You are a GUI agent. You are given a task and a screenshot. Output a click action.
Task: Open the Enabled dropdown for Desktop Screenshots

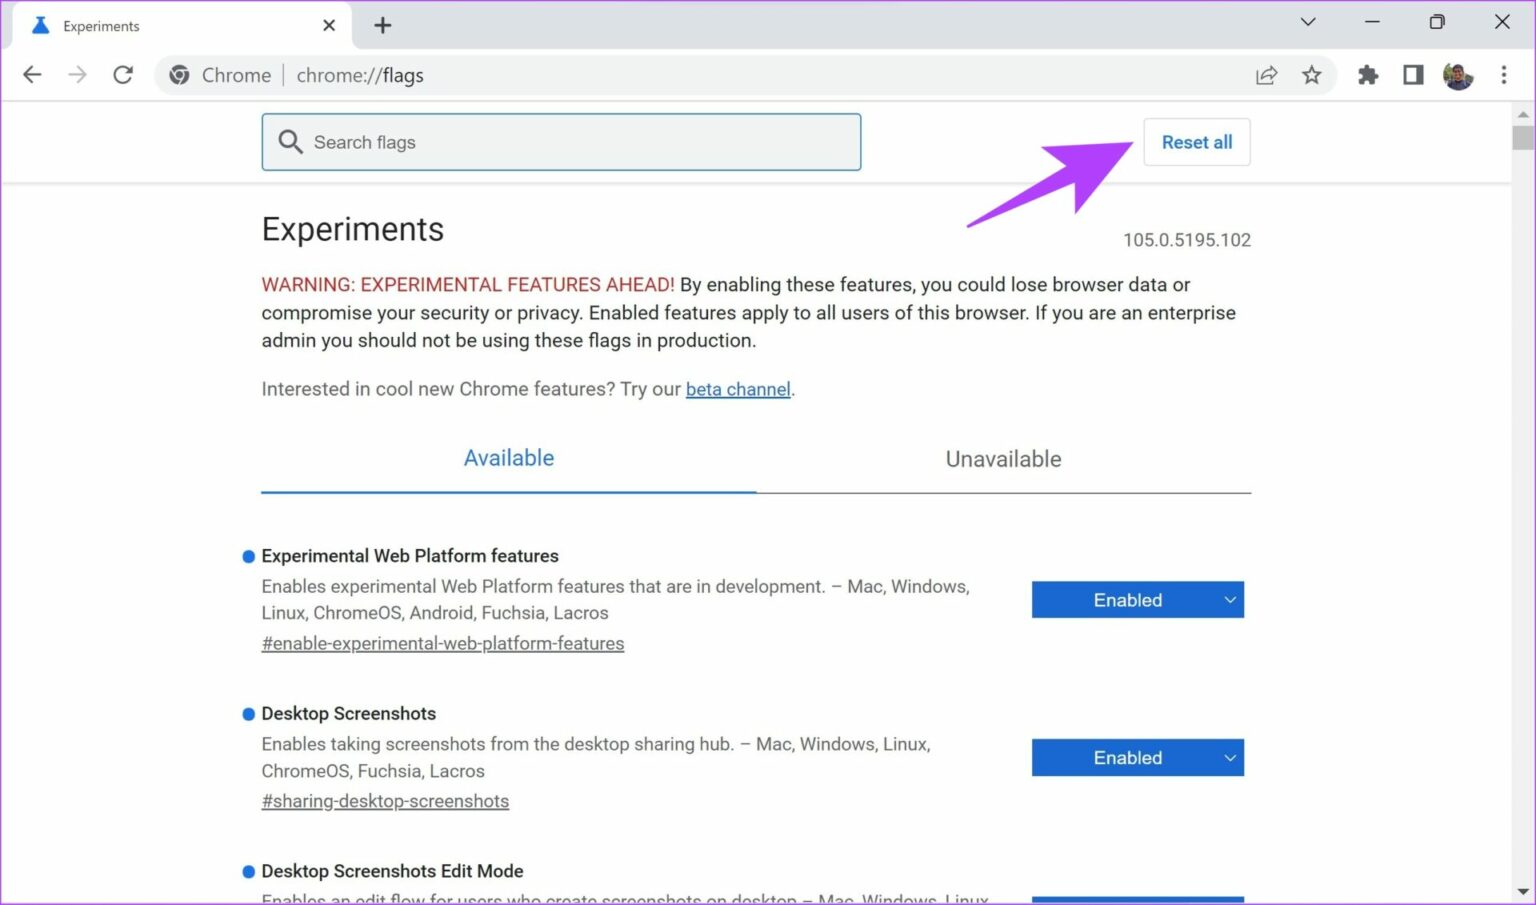(1137, 757)
